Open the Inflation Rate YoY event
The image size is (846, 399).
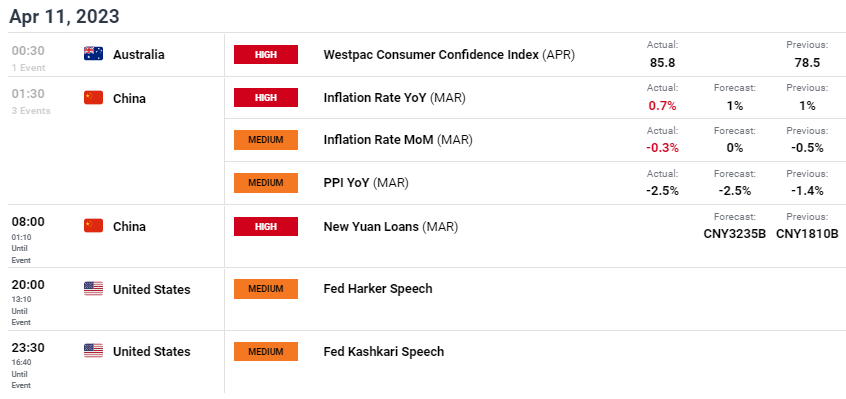(x=394, y=98)
